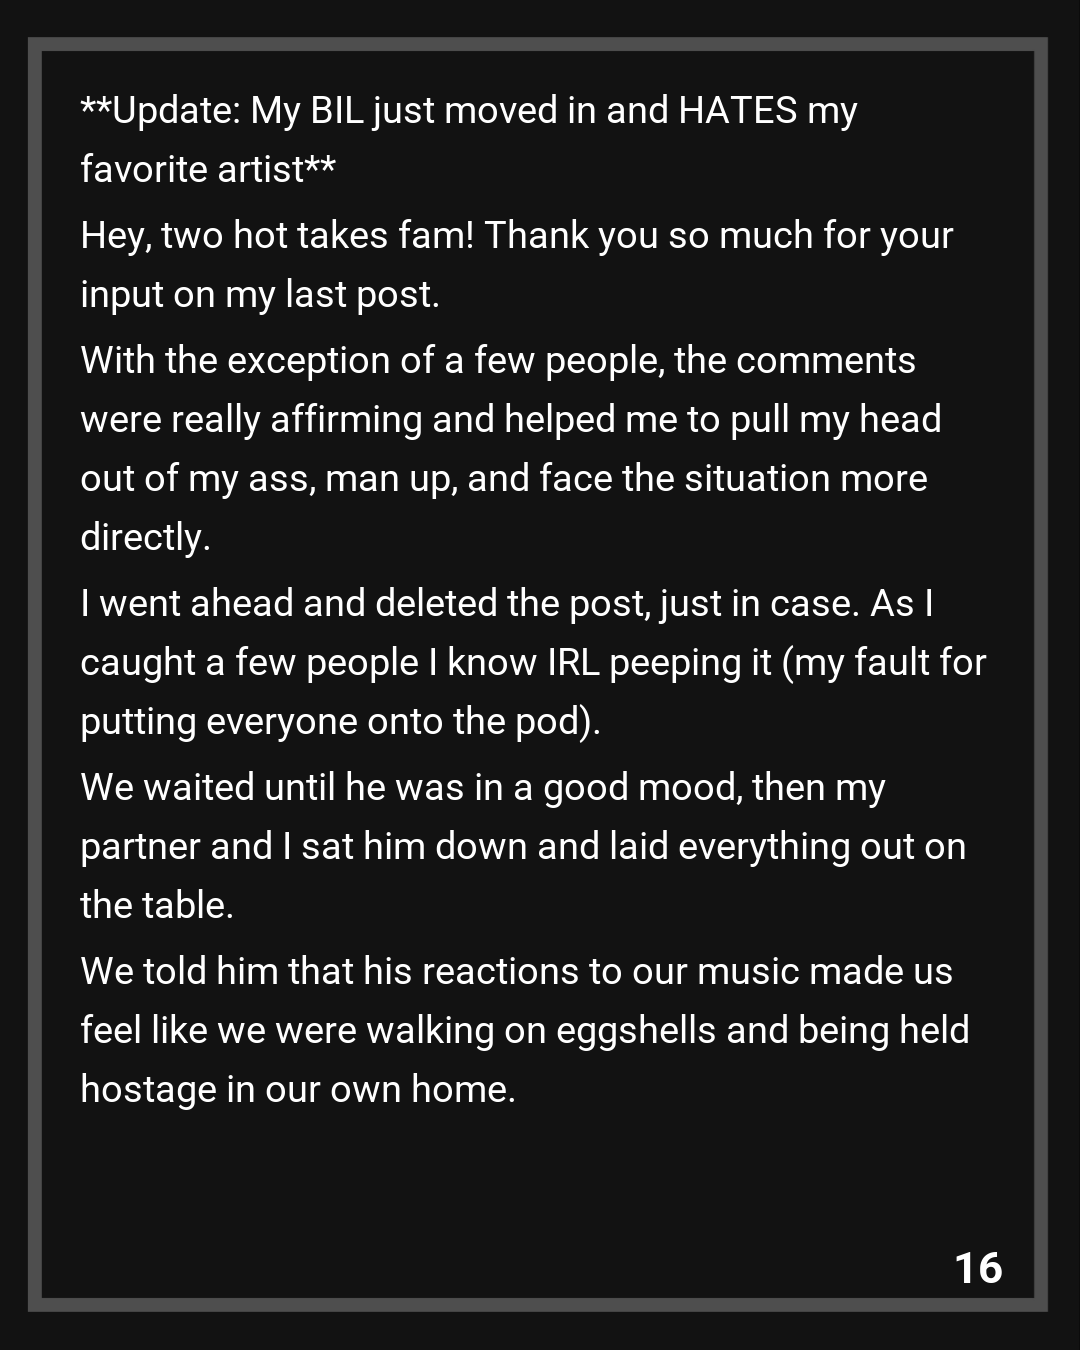The width and height of the screenshot is (1080, 1350).
Task: Click the text "the table."
Action: click(x=157, y=906)
